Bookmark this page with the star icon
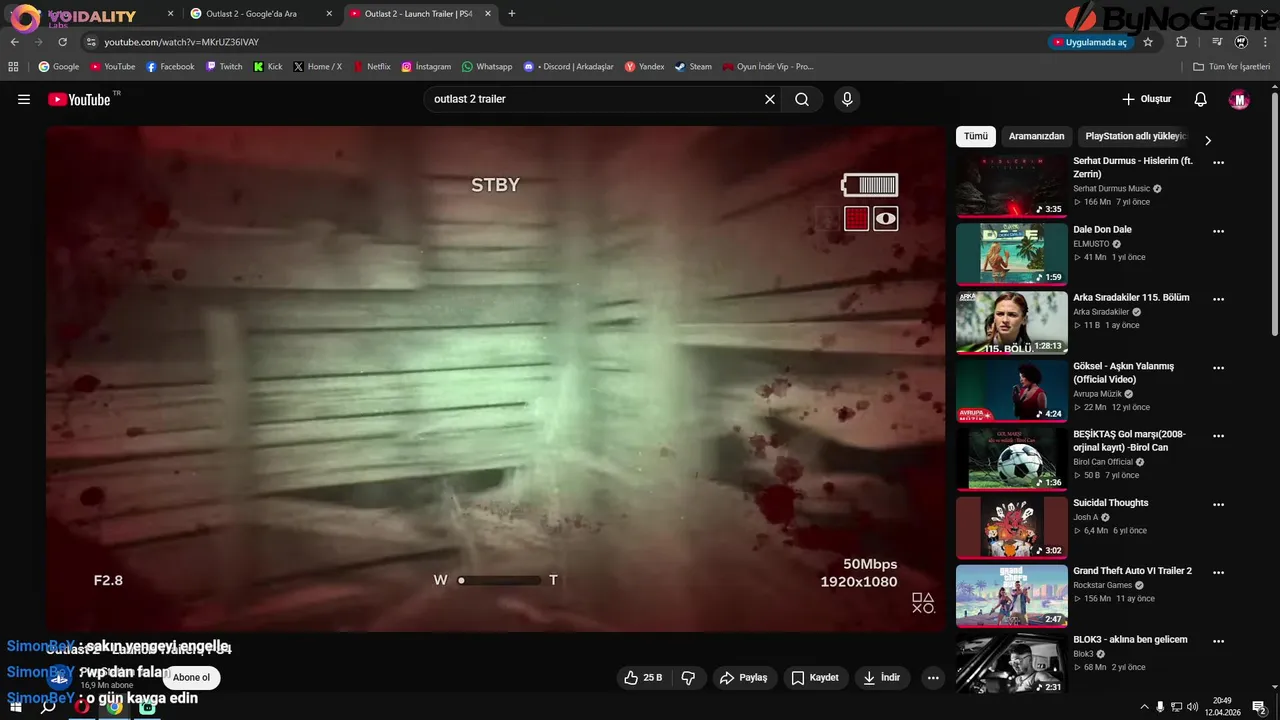The image size is (1280, 720). tap(1148, 42)
